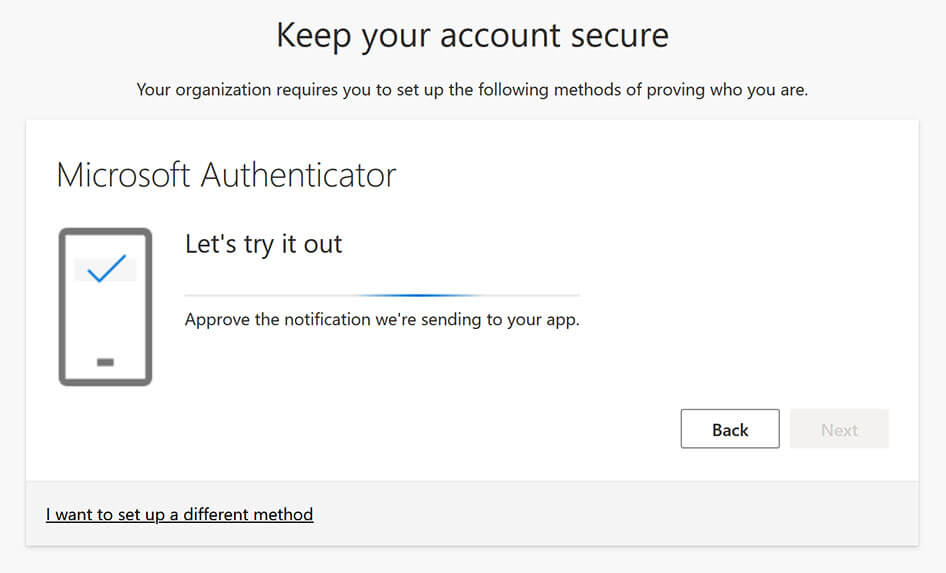Image resolution: width=946 pixels, height=573 pixels.
Task: Click the gray progress bar track
Action: (x=382, y=295)
